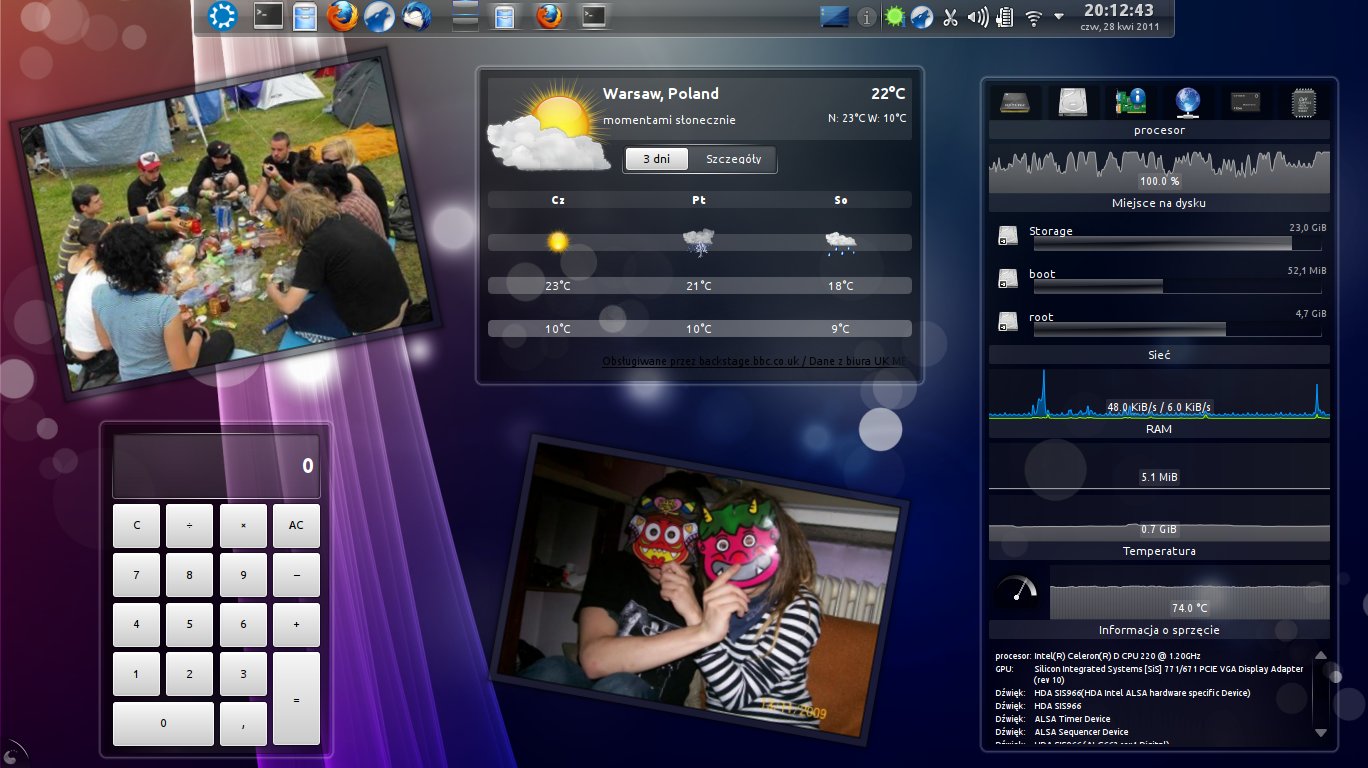Click the boot disk usage bar
This screenshot has height=768, width=1368.
(1177, 287)
